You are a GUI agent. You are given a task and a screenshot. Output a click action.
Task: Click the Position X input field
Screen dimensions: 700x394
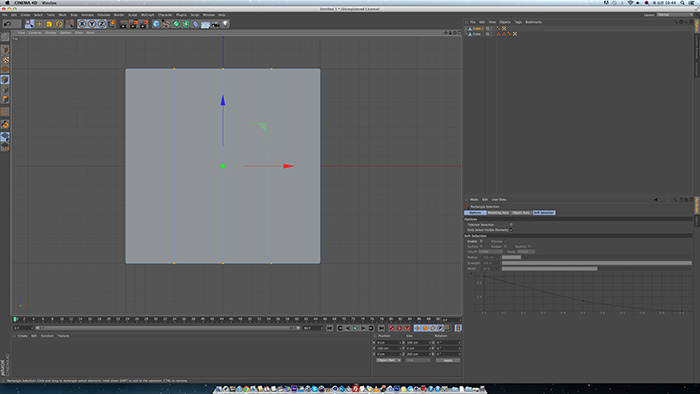coord(388,343)
